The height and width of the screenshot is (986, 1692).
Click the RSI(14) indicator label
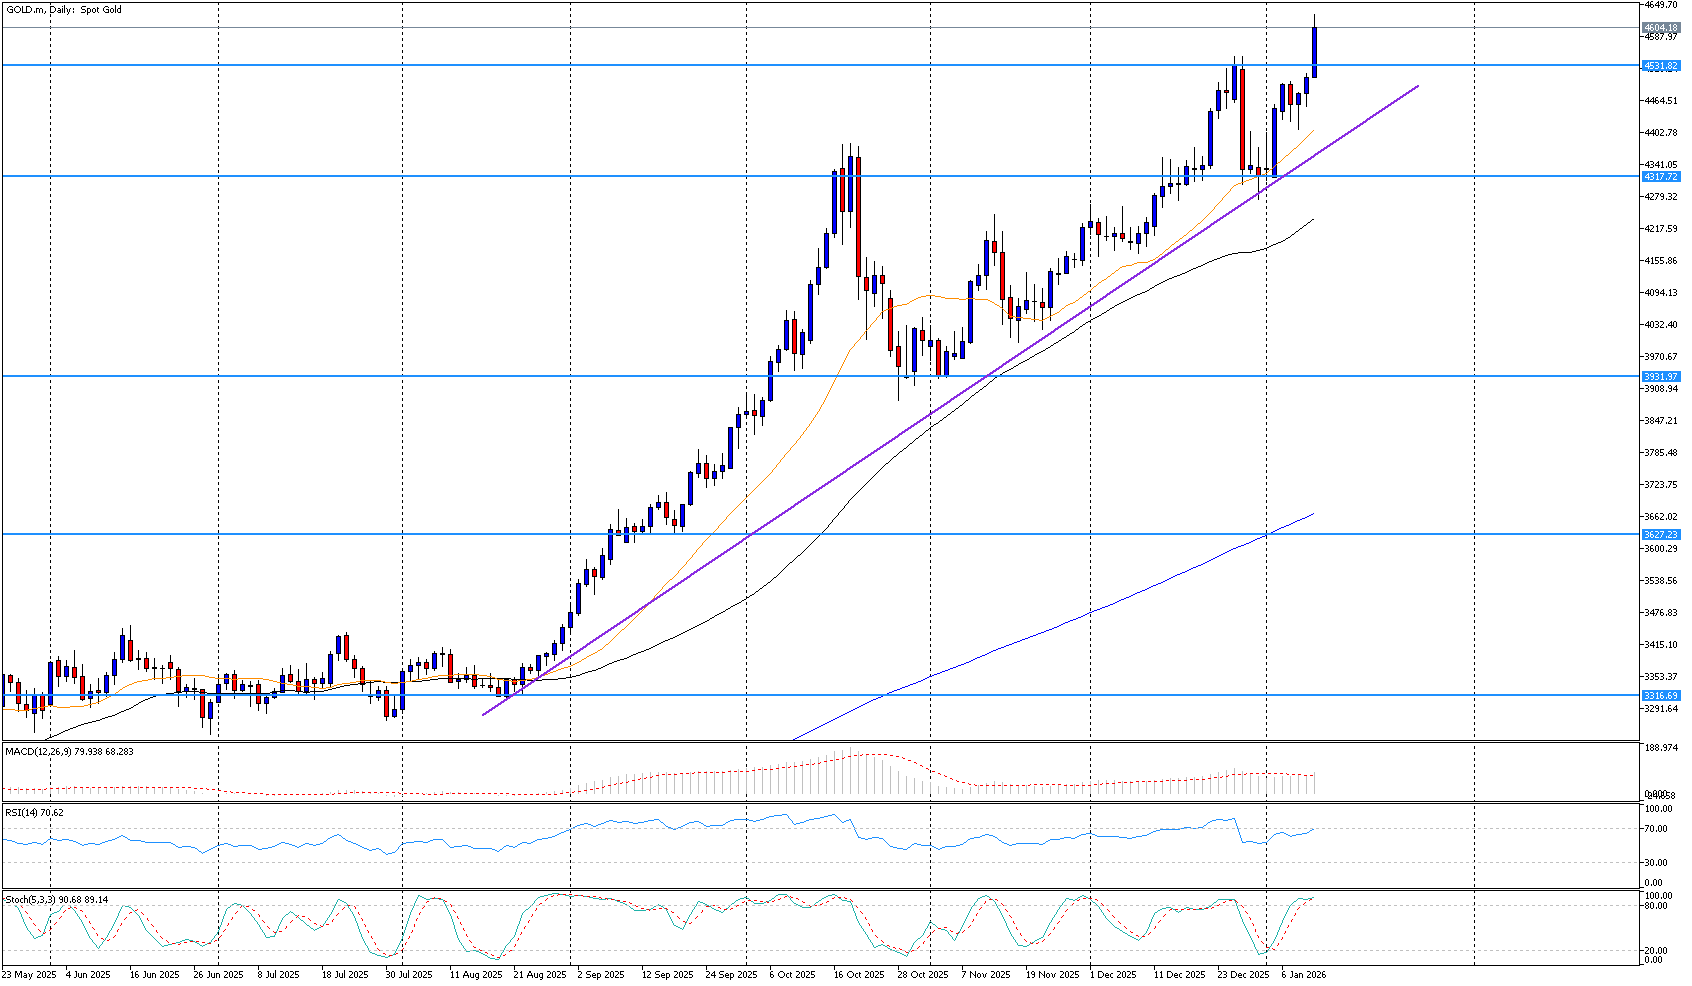point(34,813)
